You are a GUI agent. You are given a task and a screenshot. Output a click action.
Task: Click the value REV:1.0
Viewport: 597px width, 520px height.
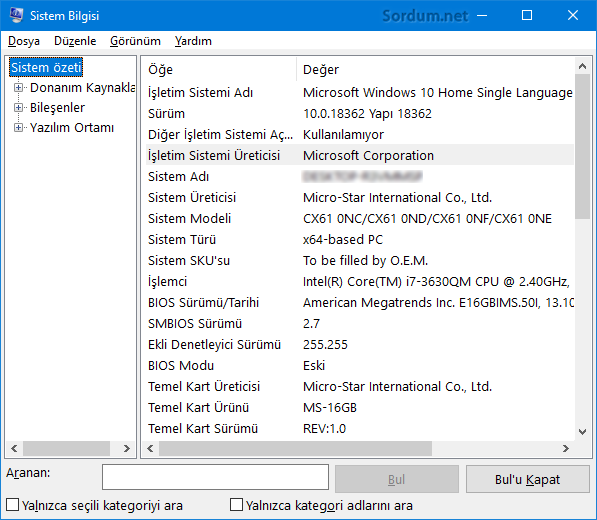pos(324,428)
